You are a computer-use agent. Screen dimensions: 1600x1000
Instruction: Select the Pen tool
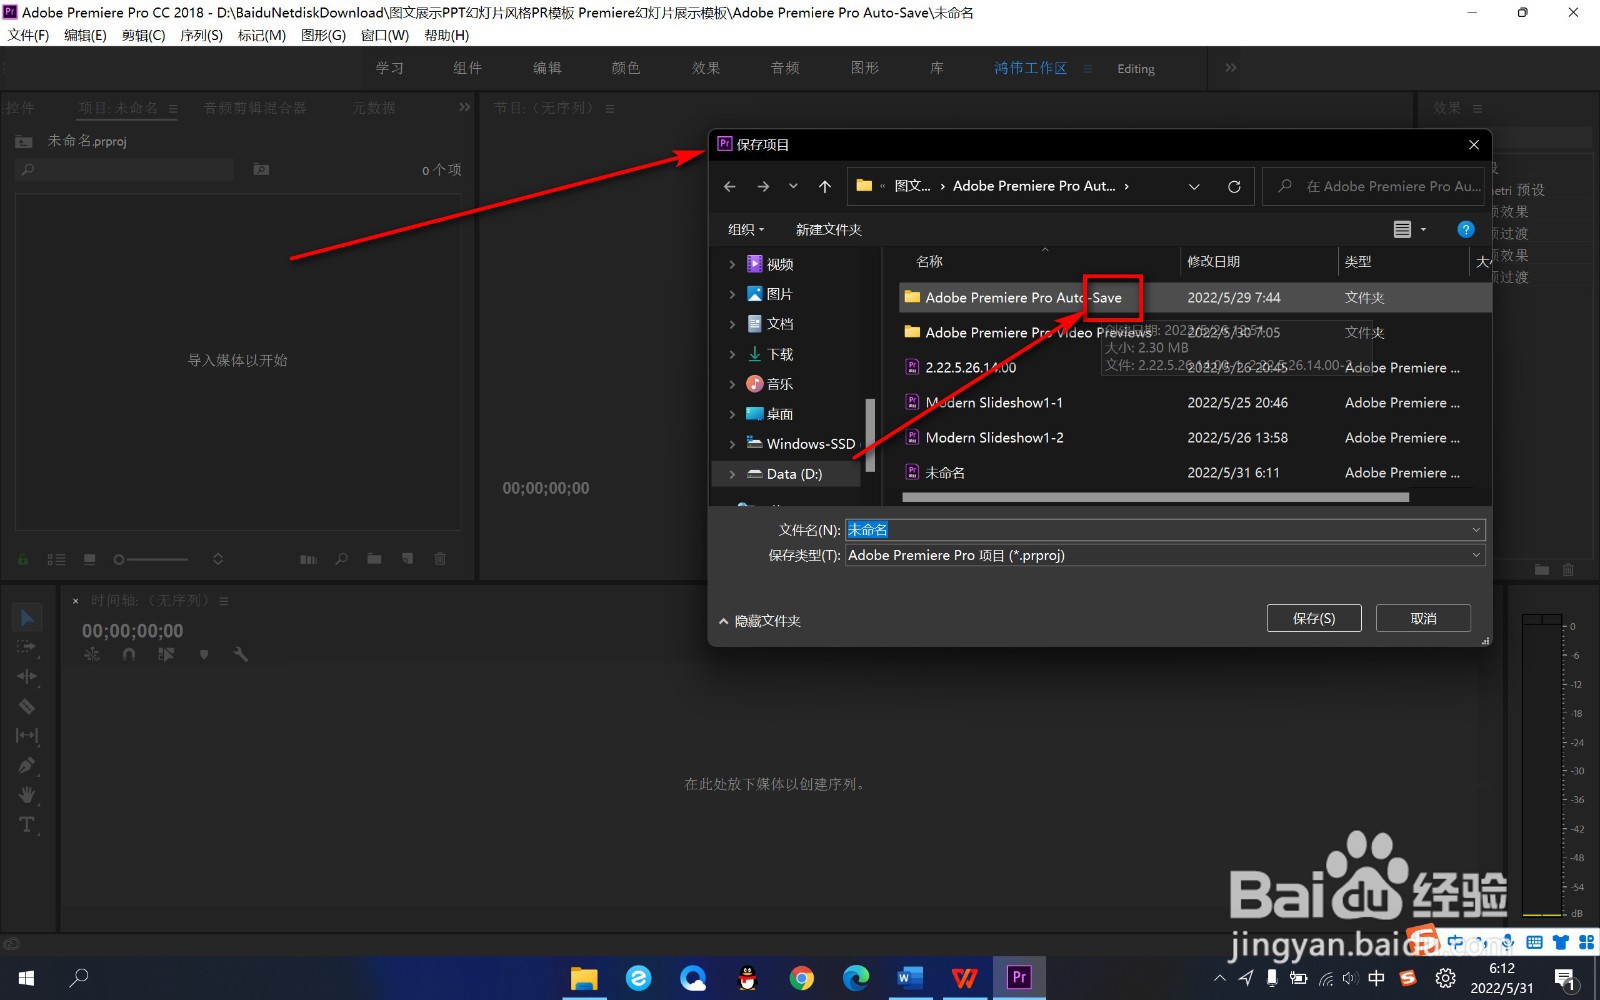pos(27,765)
